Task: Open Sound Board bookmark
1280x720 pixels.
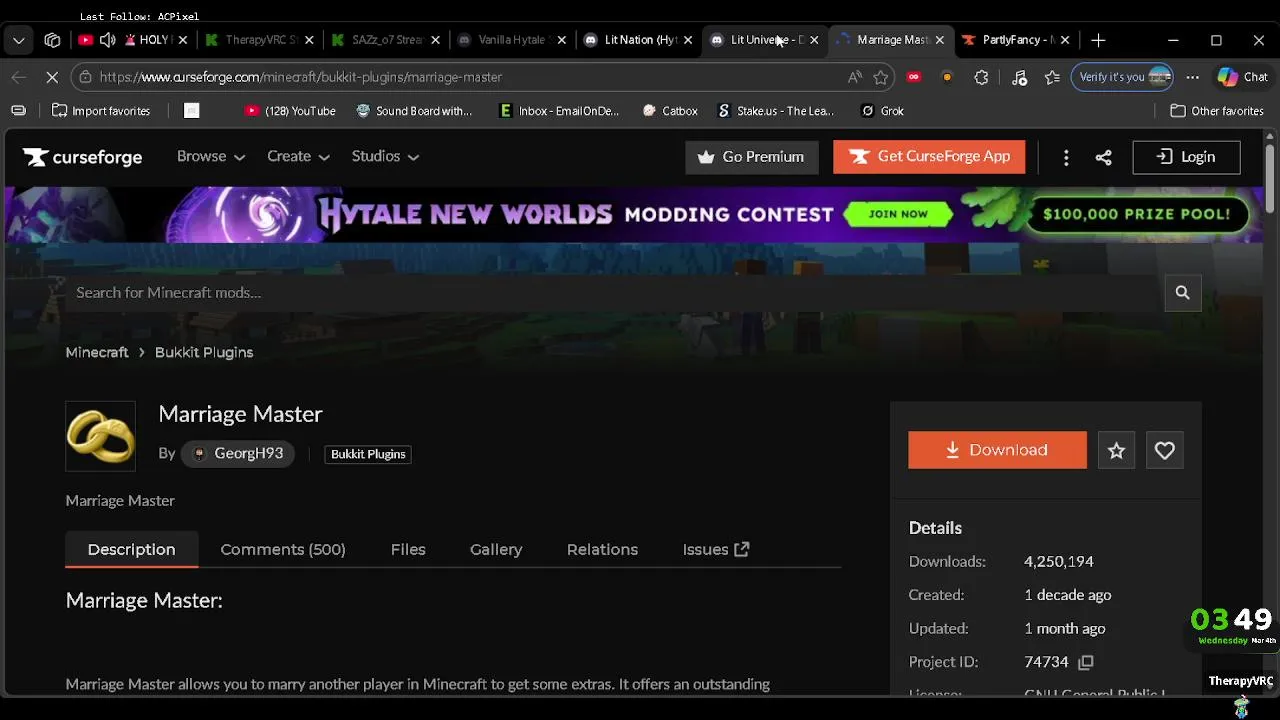Action: [x=414, y=111]
